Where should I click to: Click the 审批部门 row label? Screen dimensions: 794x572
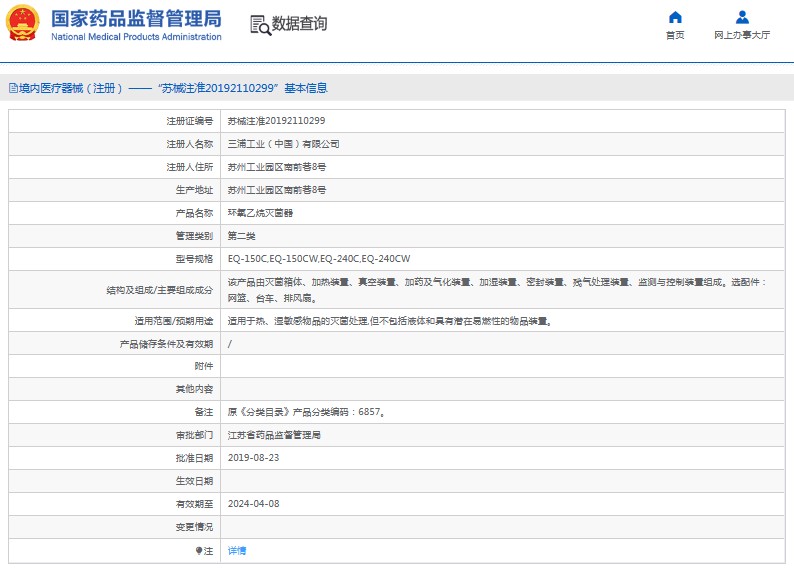click(x=194, y=435)
